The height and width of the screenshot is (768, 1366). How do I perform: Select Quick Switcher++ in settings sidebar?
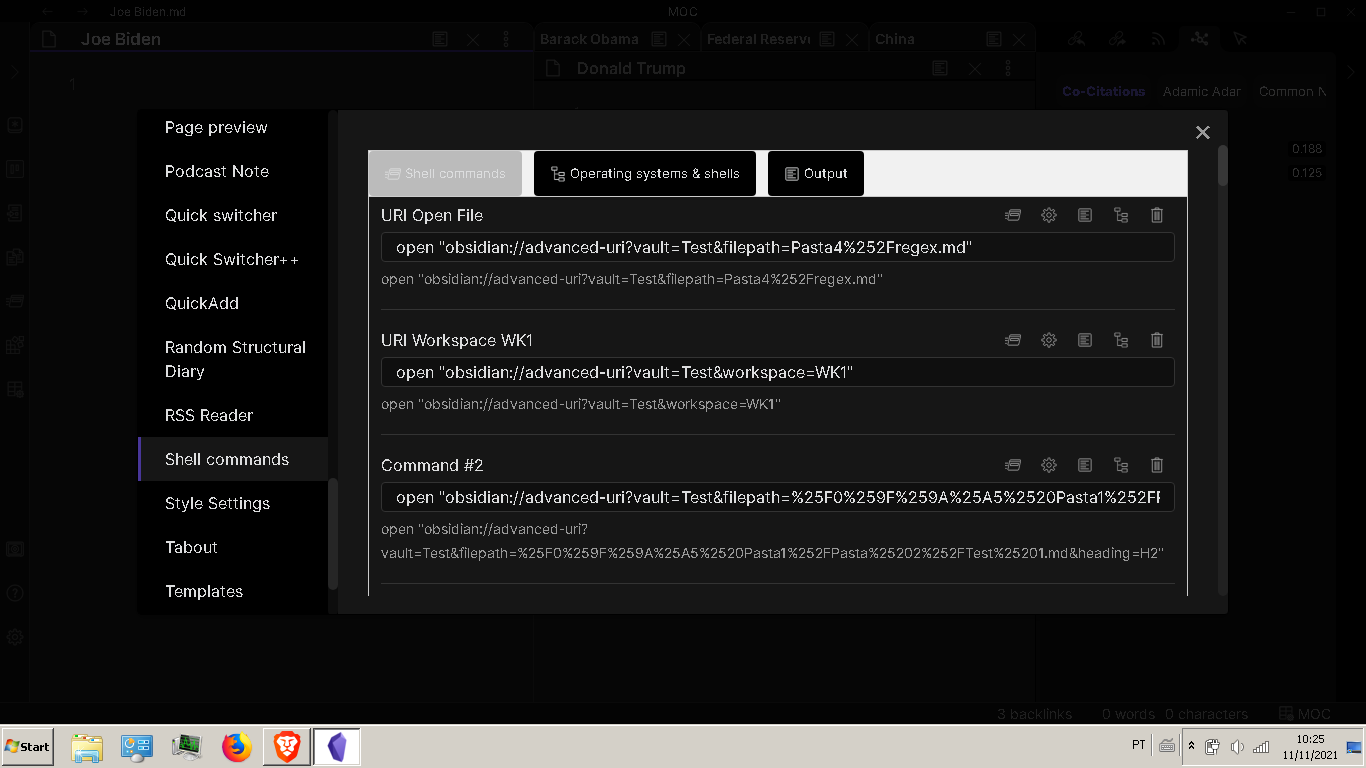233,260
